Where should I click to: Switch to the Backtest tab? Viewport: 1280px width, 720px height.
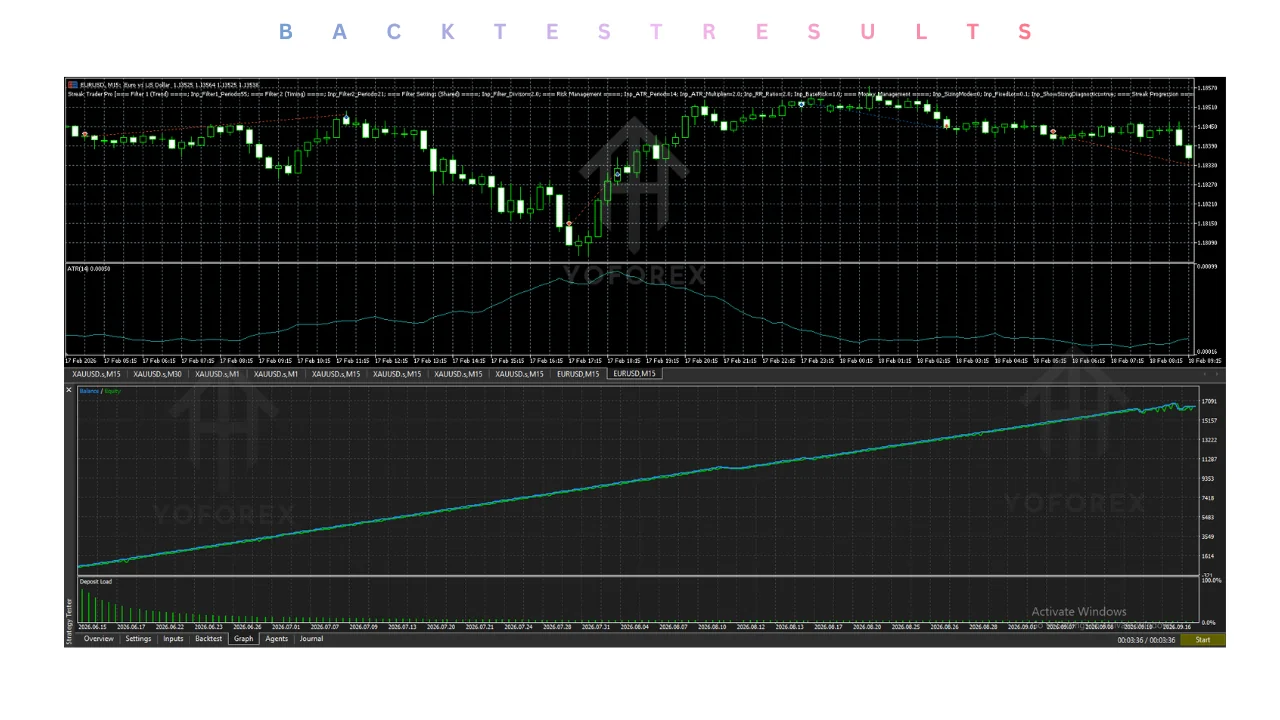pyautogui.click(x=208, y=639)
